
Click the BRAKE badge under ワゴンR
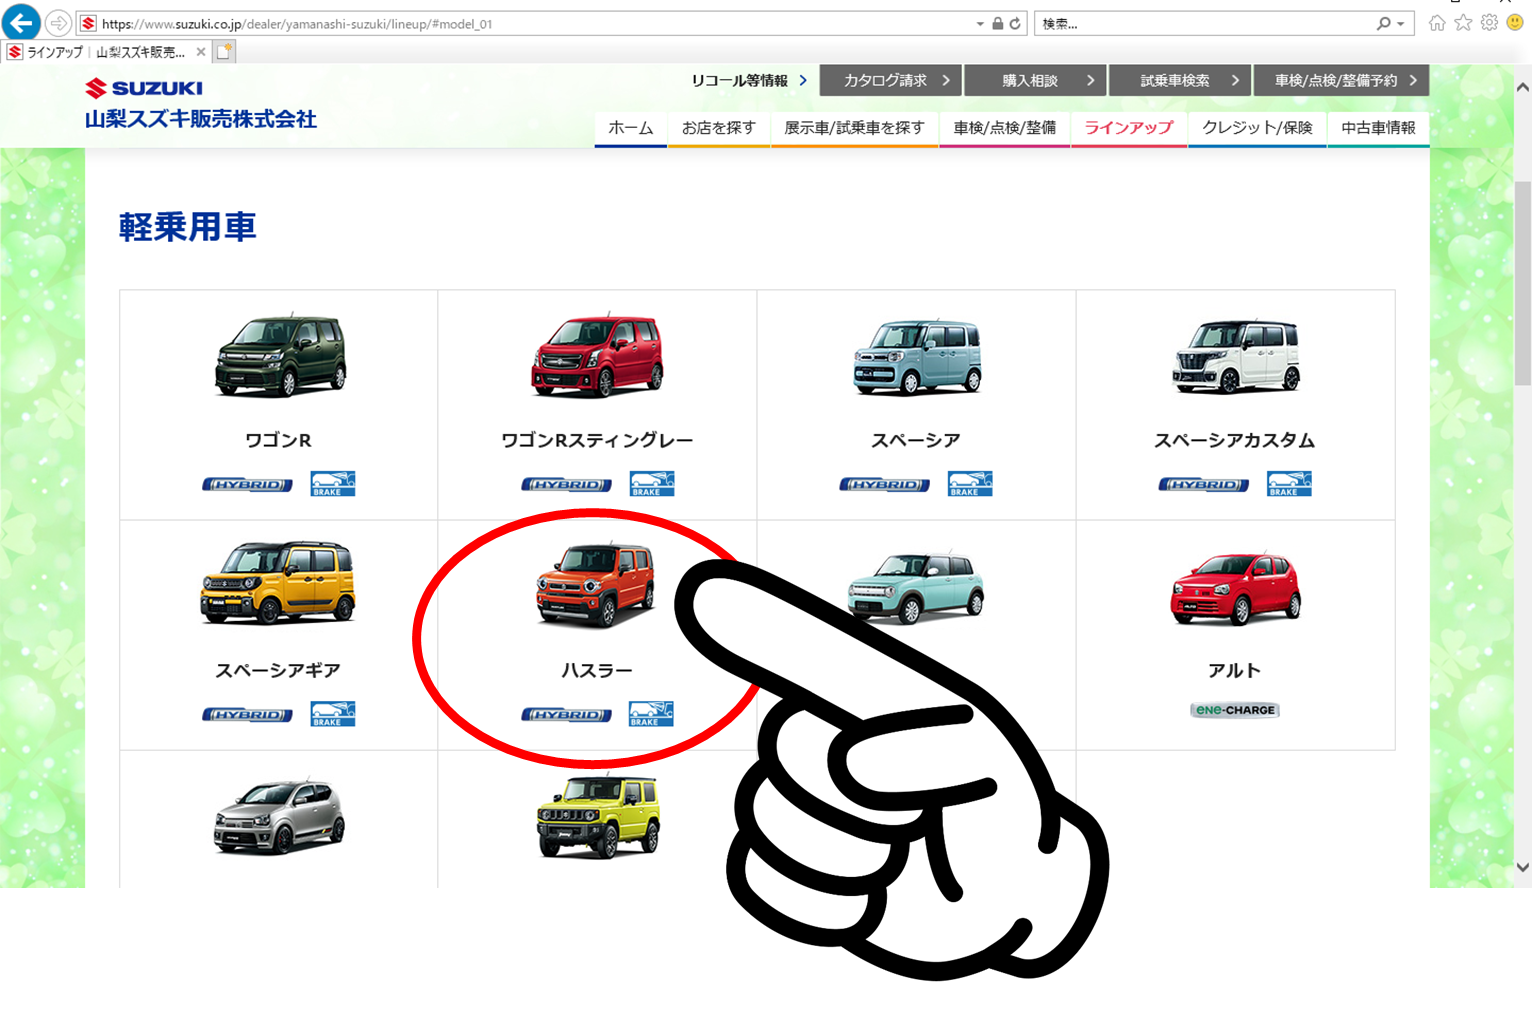pyautogui.click(x=333, y=484)
